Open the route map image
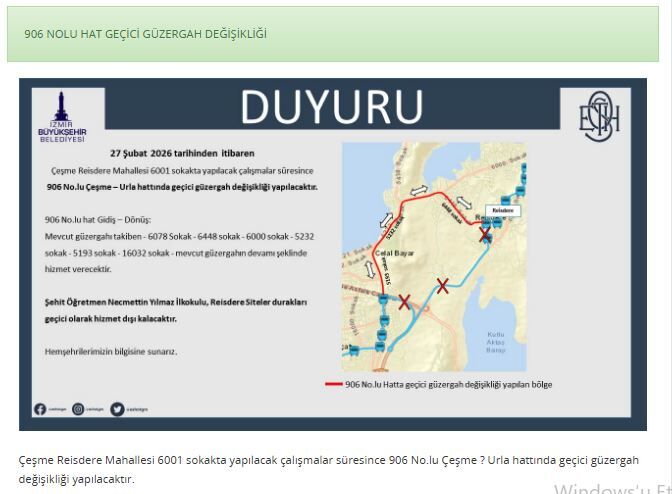This screenshot has width=672, height=494. 434,257
